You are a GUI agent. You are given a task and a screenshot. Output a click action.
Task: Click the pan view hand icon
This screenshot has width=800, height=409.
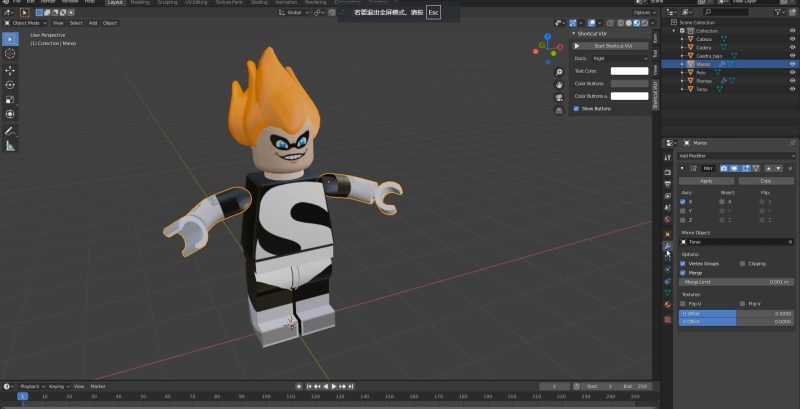[559, 85]
